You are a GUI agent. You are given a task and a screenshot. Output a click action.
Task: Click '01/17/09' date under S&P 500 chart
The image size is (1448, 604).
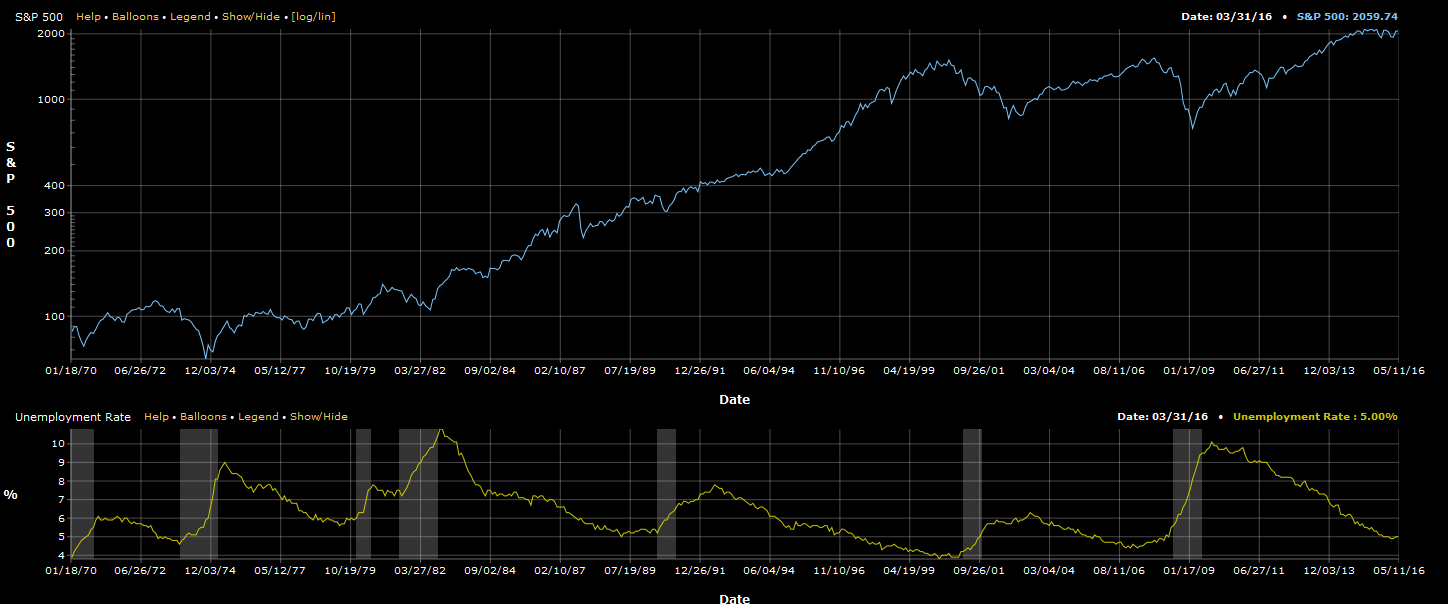click(x=1189, y=370)
